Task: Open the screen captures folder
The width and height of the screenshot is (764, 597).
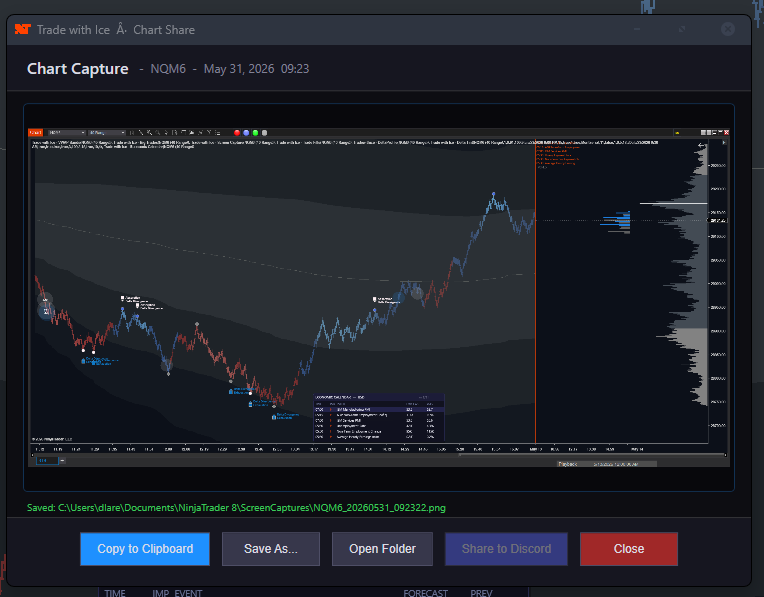Action: [382, 549]
